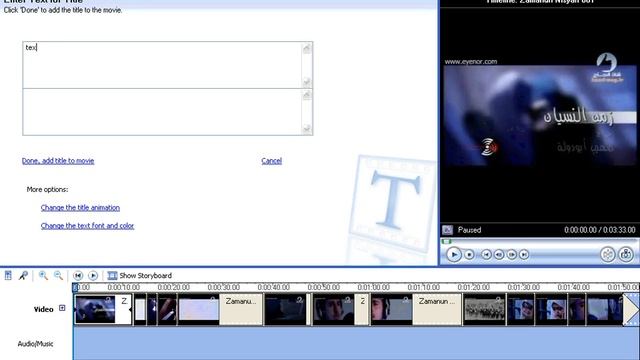Click the empty lower title text box
Viewport: 640px width, 360px height.
tap(162, 112)
